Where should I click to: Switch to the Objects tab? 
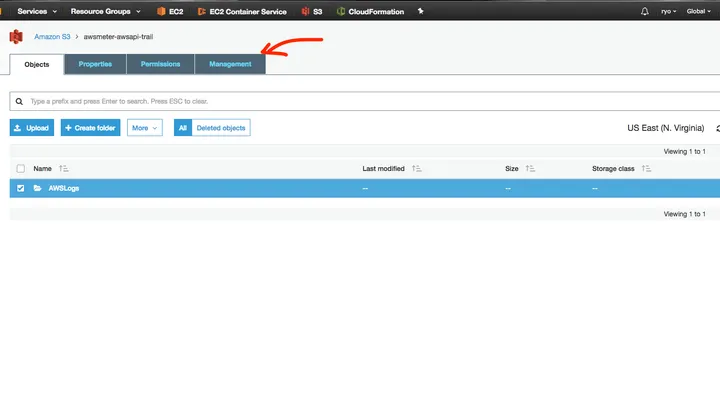click(37, 64)
